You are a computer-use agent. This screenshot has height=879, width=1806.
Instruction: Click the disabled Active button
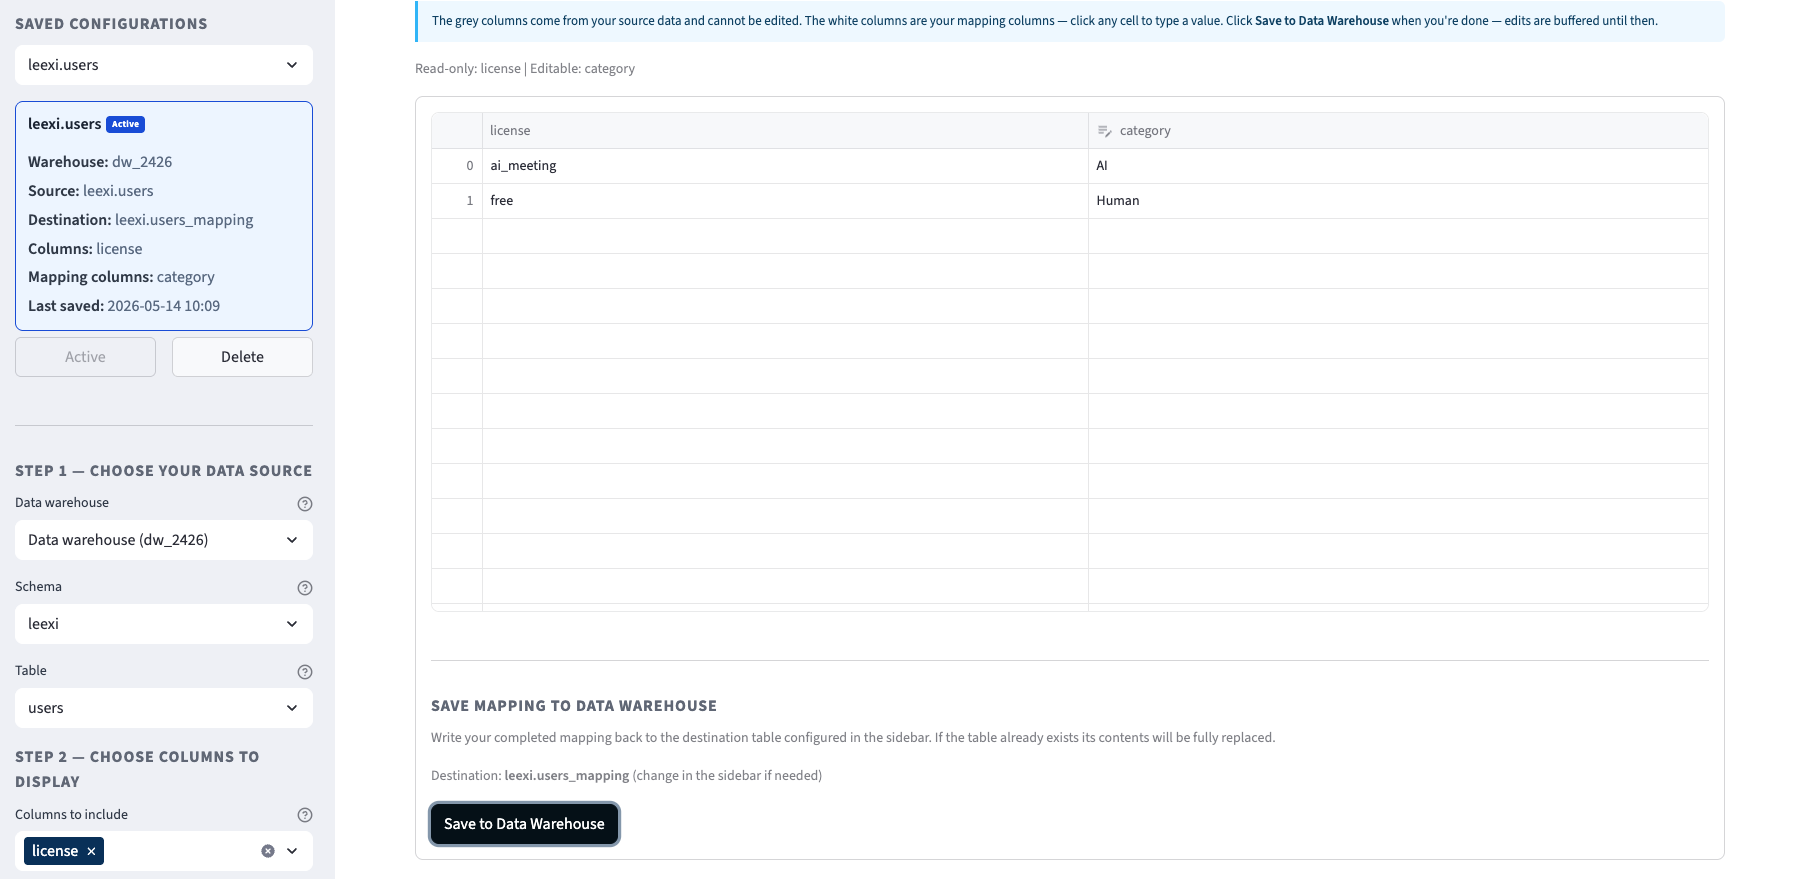(x=85, y=357)
